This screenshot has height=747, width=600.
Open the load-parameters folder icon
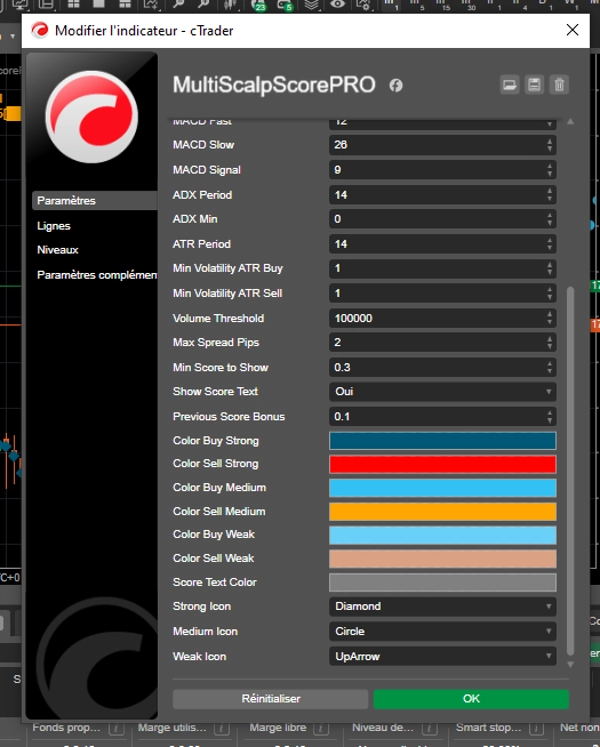pyautogui.click(x=509, y=85)
